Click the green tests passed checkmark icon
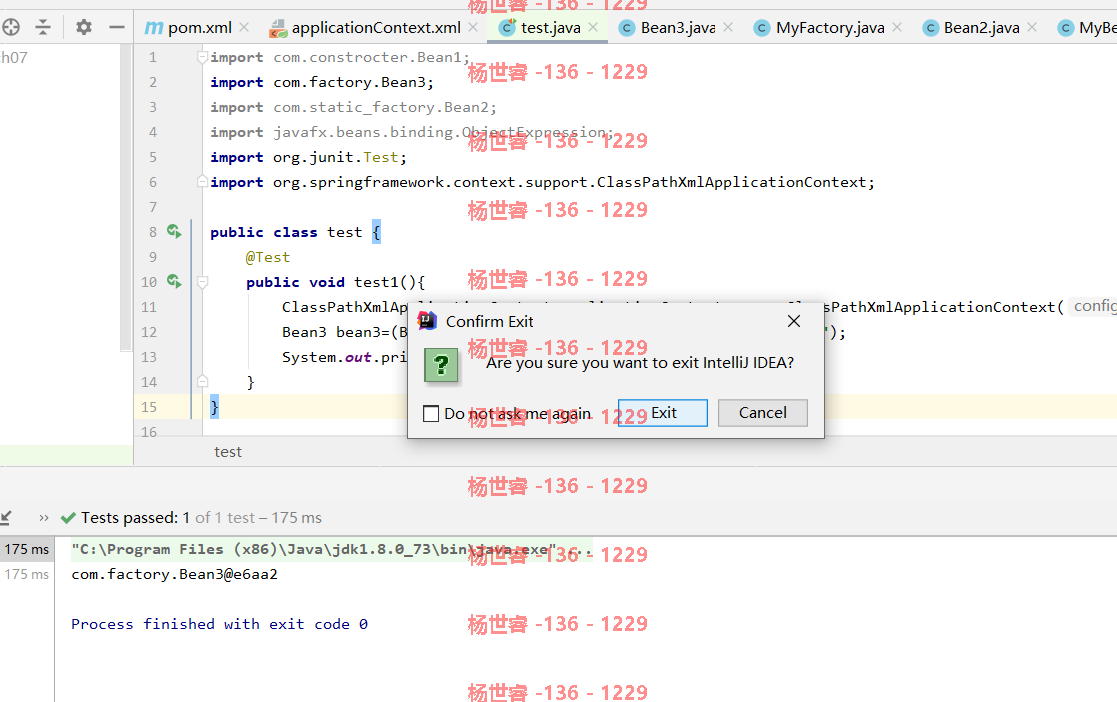The height and width of the screenshot is (702, 1117). click(x=68, y=518)
